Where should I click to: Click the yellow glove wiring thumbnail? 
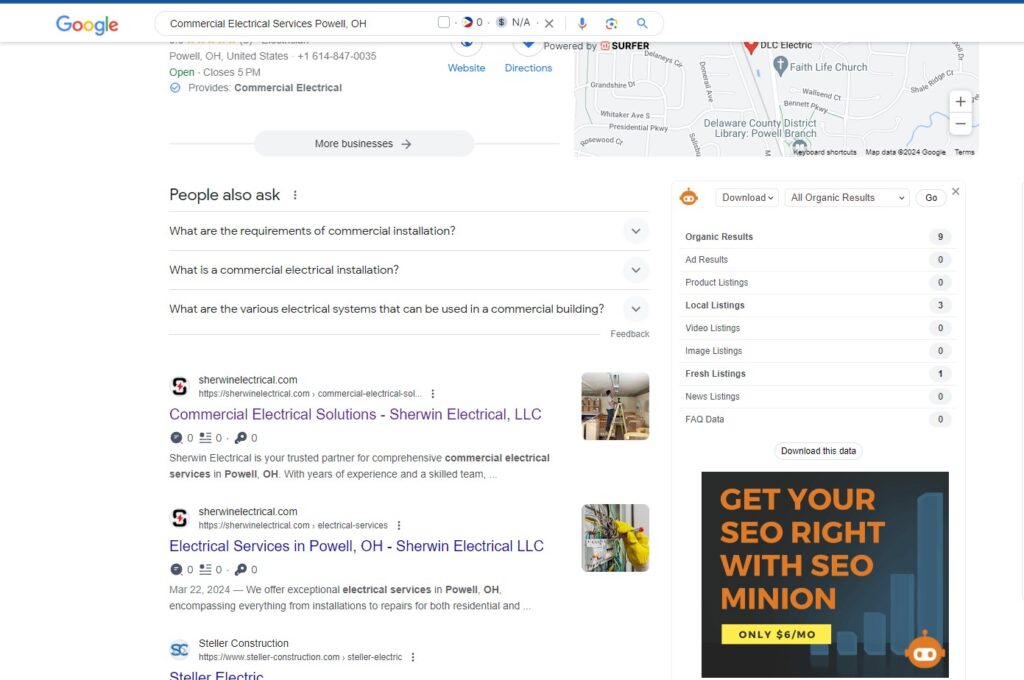point(615,538)
